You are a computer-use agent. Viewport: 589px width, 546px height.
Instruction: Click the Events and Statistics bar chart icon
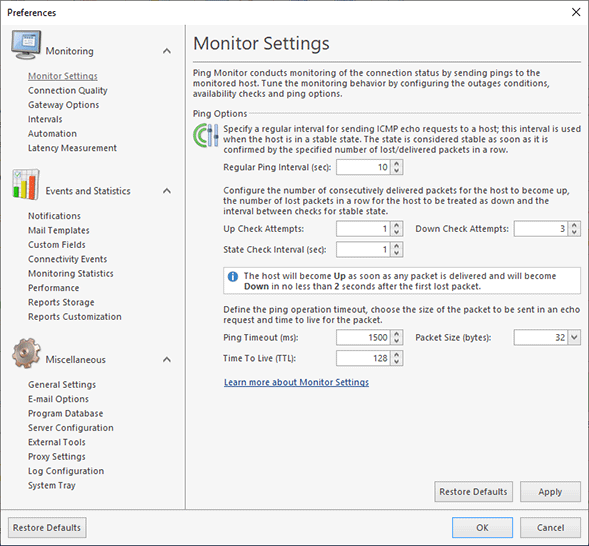26,184
